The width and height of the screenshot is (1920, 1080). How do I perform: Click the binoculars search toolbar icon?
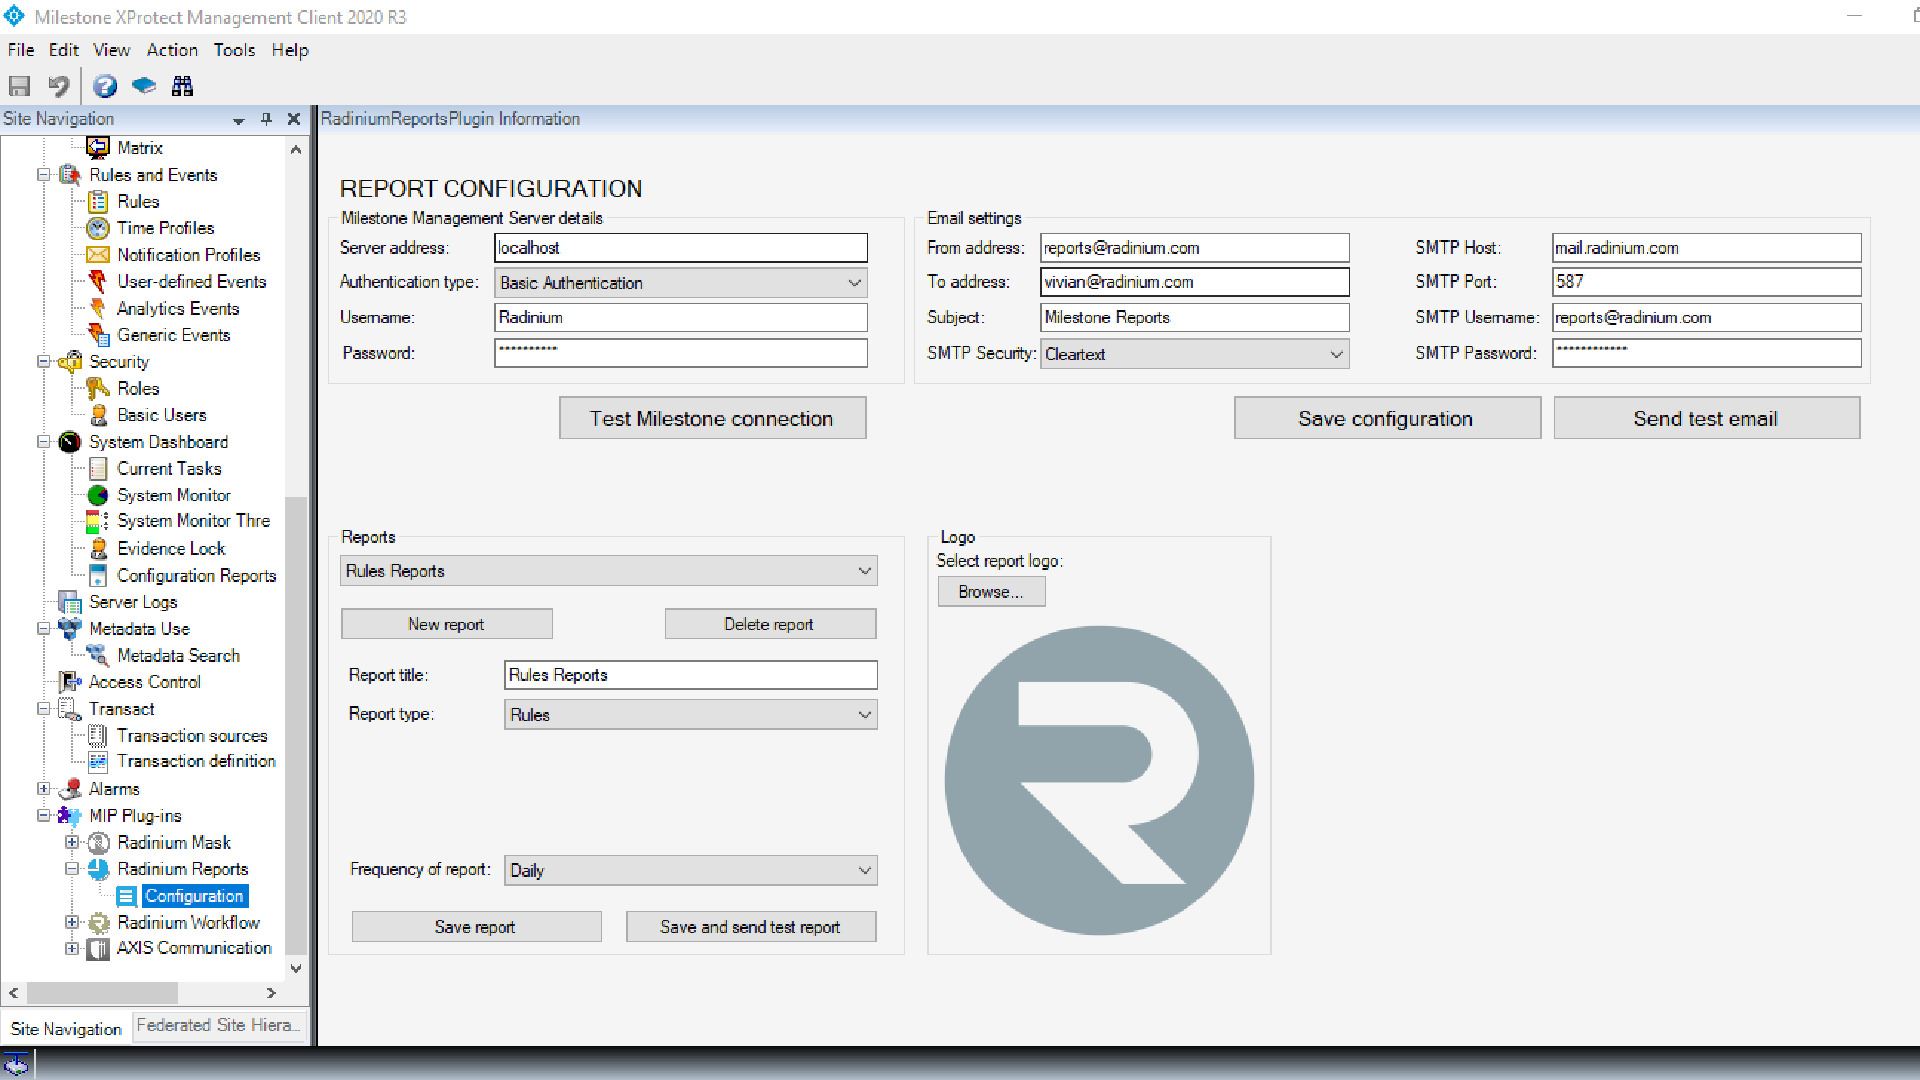click(x=182, y=86)
